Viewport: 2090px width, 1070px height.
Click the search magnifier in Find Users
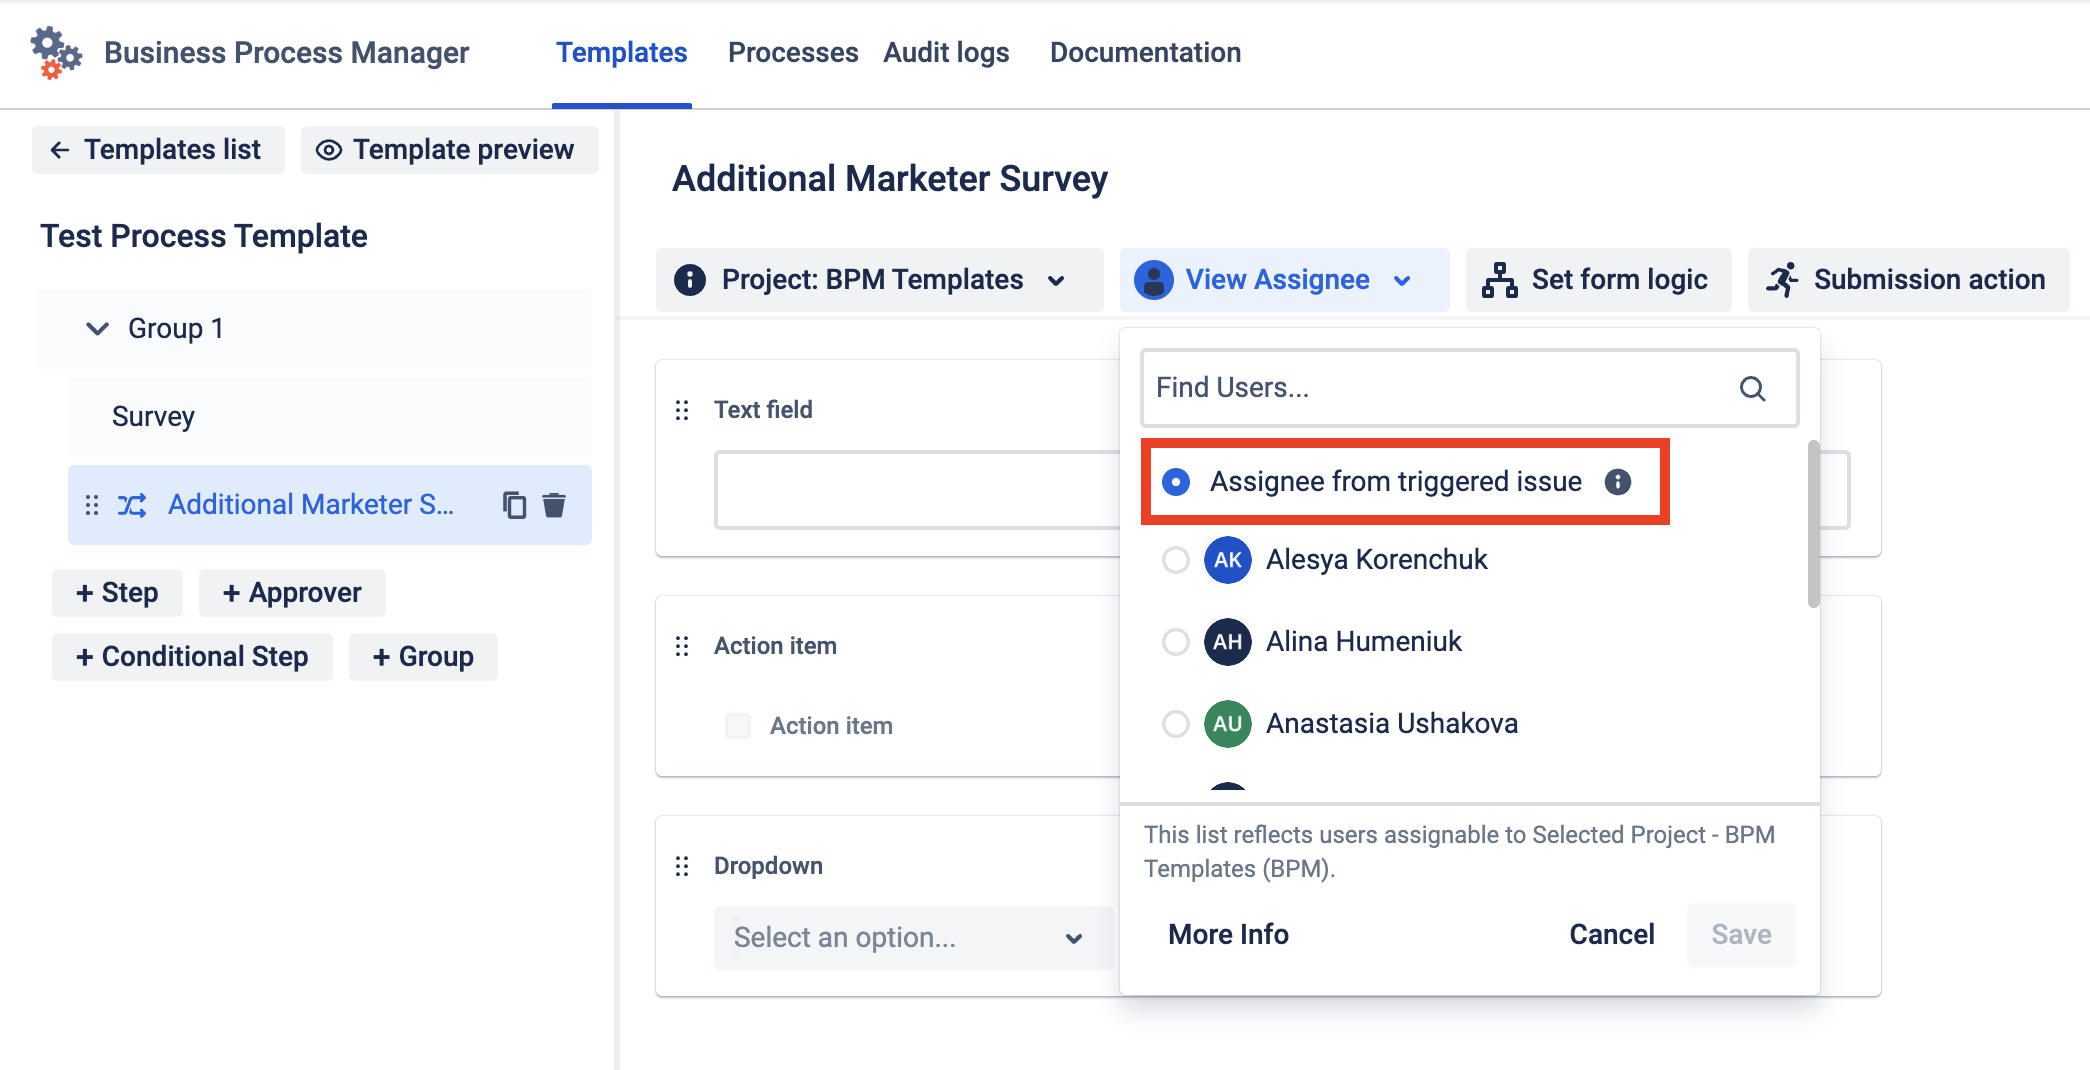pos(1752,388)
